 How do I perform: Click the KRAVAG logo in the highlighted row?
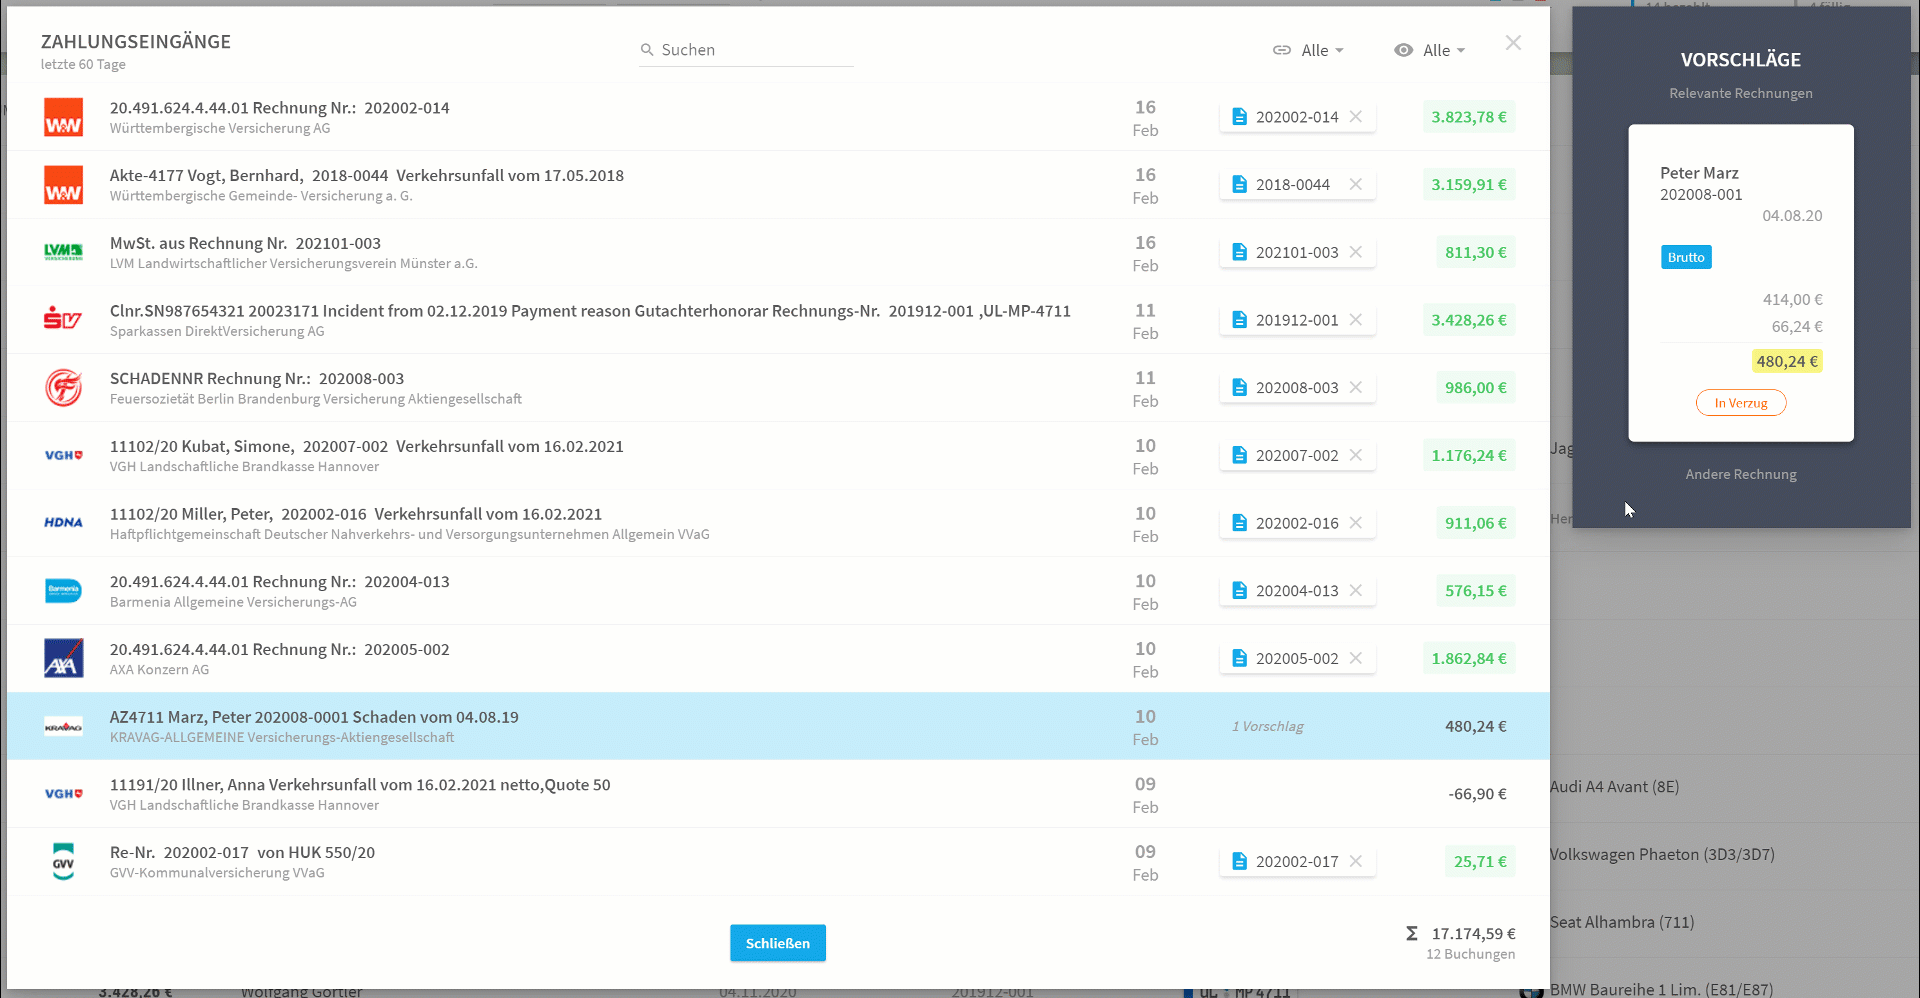pyautogui.click(x=64, y=727)
